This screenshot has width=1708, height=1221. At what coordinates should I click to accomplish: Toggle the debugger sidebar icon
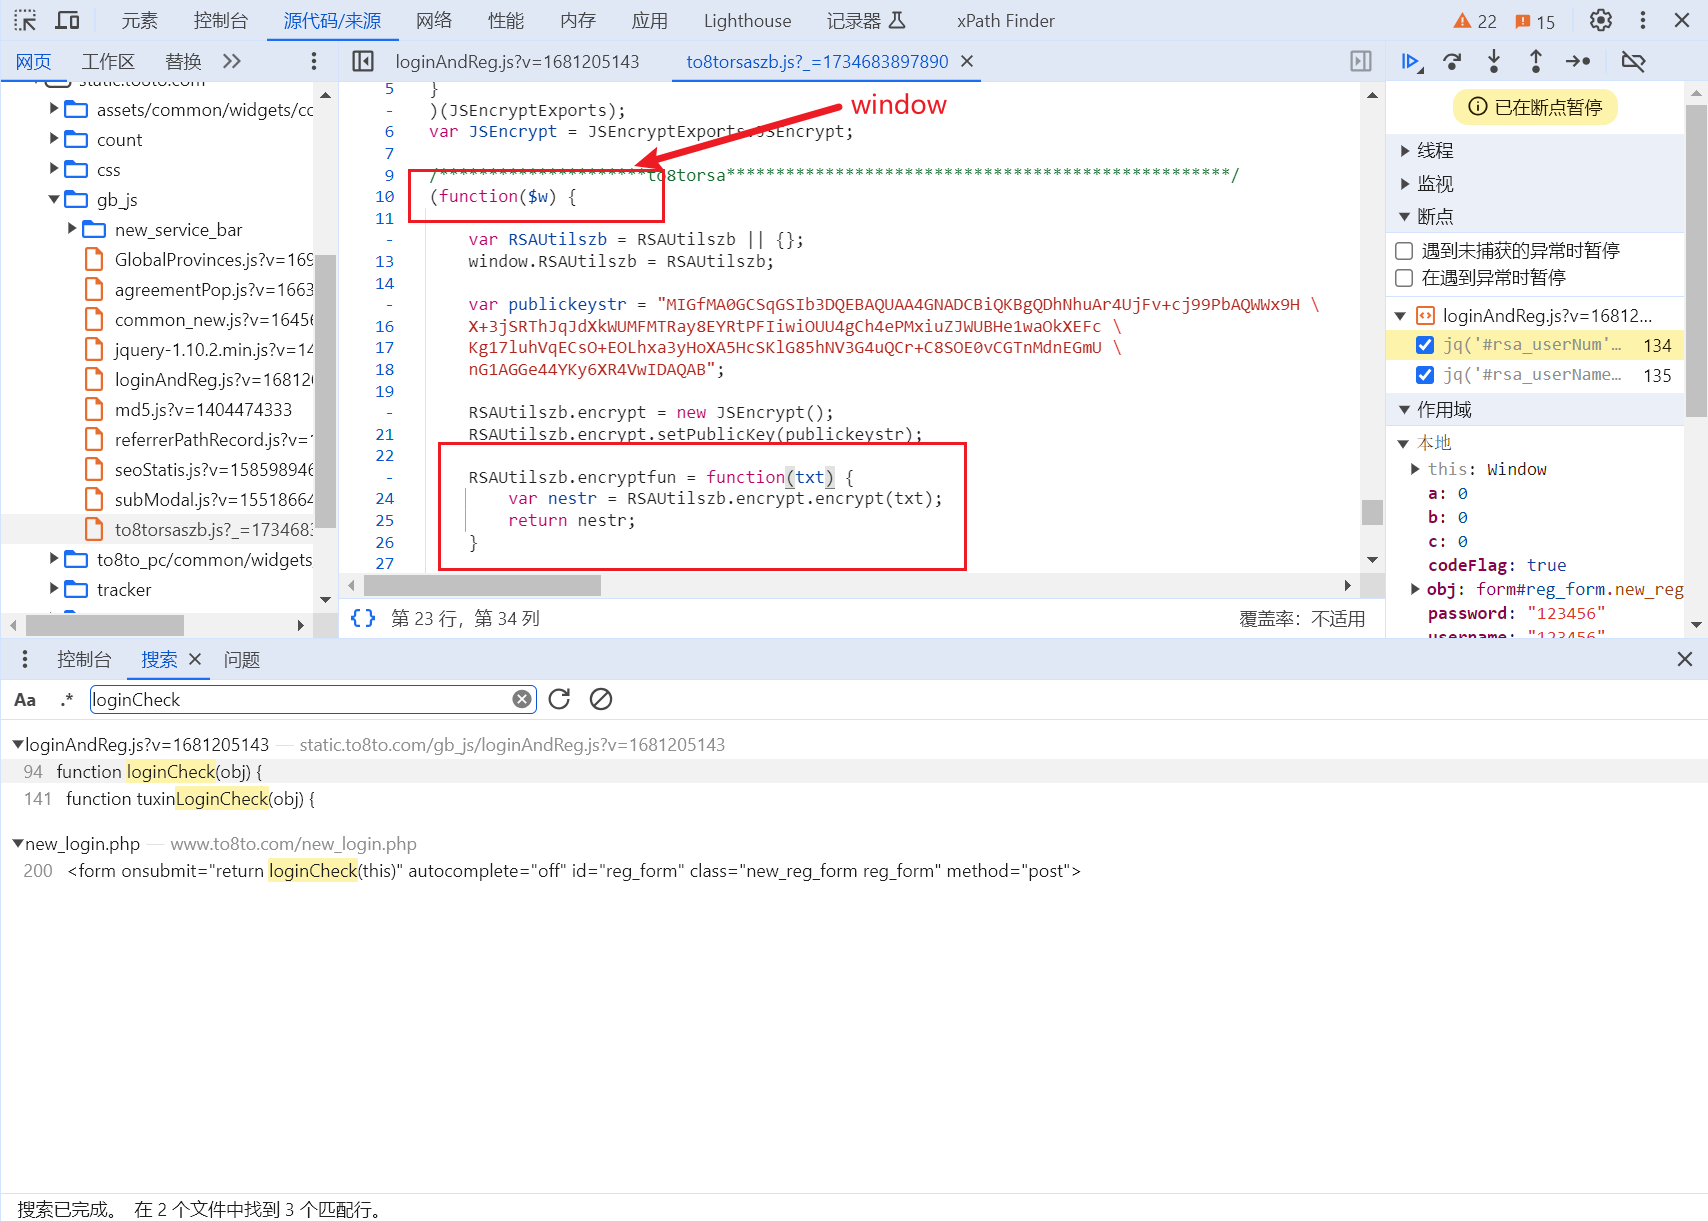click(x=1361, y=61)
